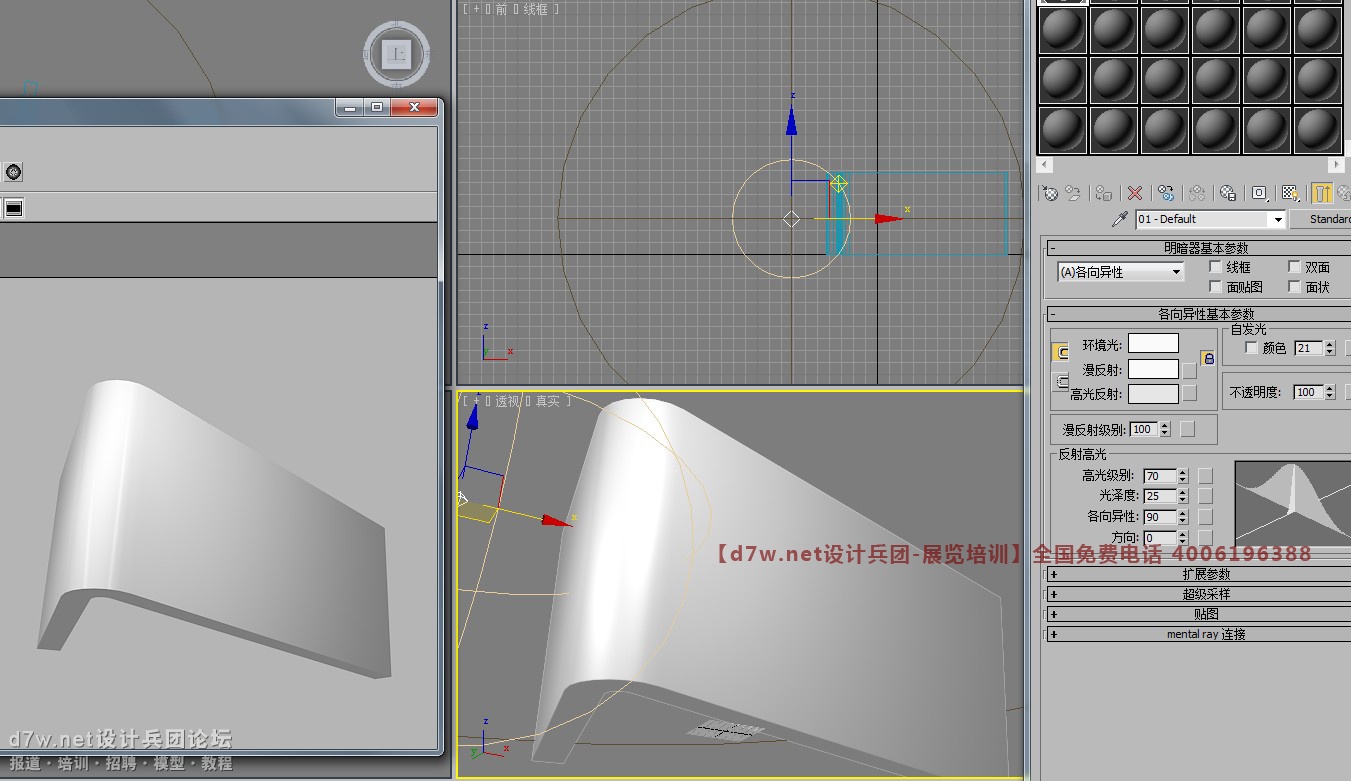Viewport: 1351px width, 781px height.
Task: Enable the 面贴图 checkbox
Action: [1216, 287]
